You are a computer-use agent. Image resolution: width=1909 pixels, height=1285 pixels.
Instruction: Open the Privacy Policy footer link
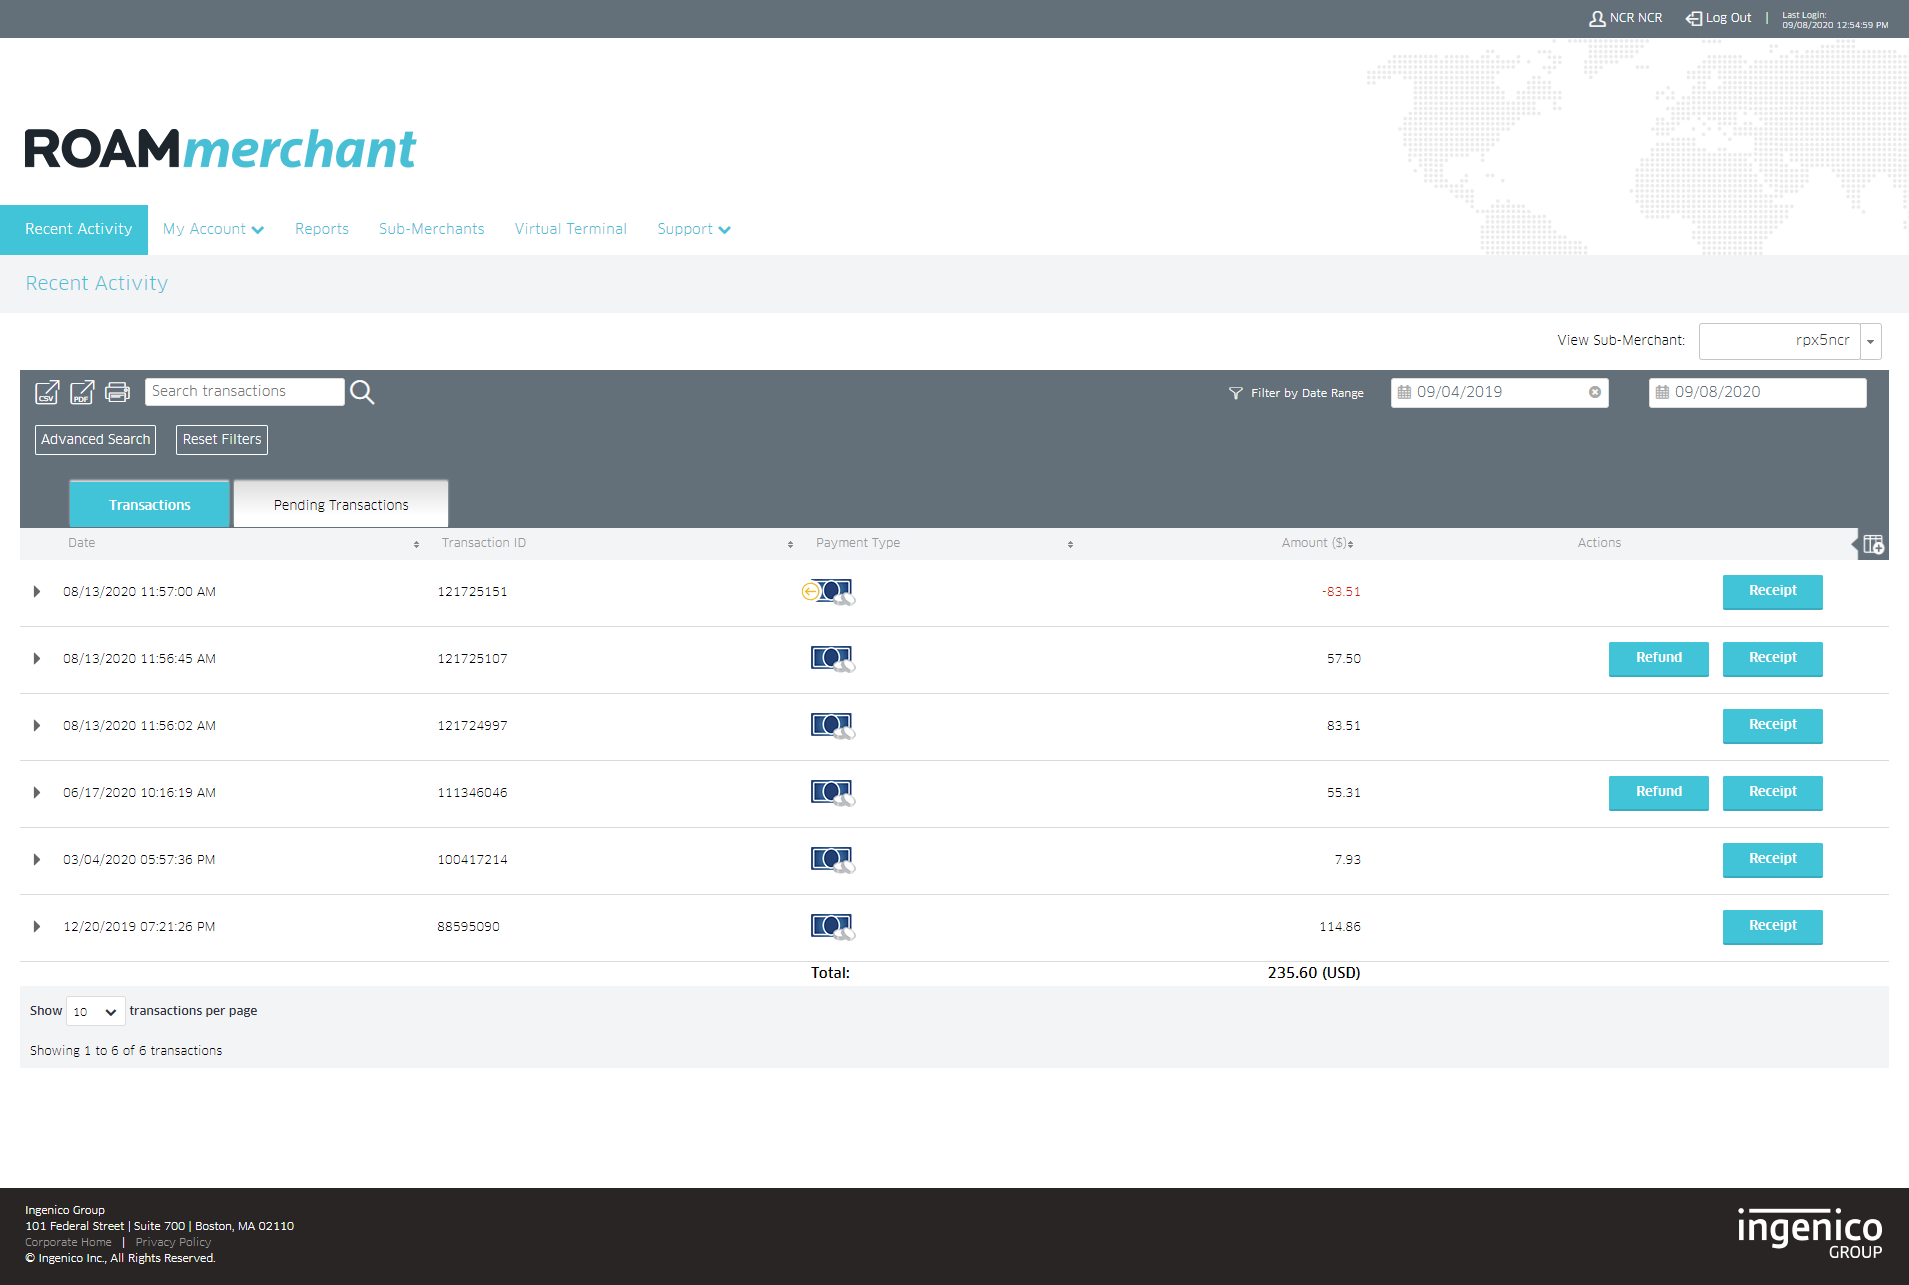(173, 1243)
